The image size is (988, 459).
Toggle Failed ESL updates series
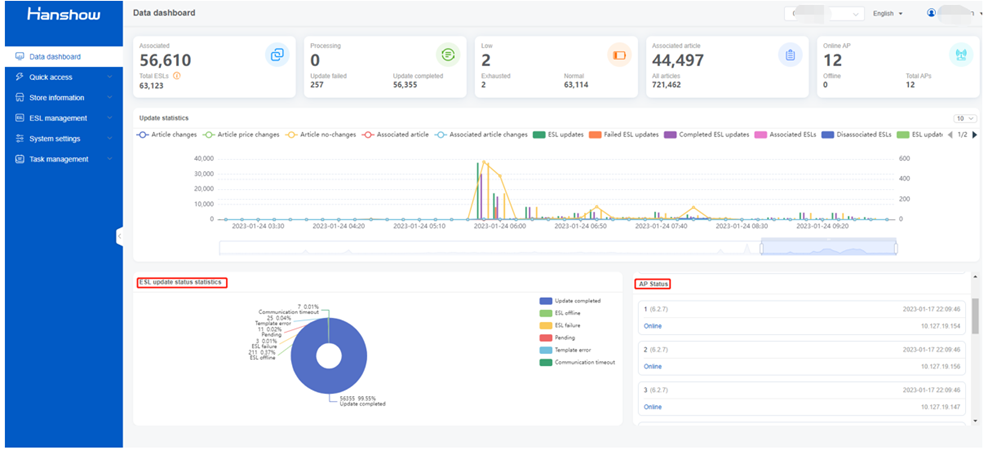click(x=624, y=134)
